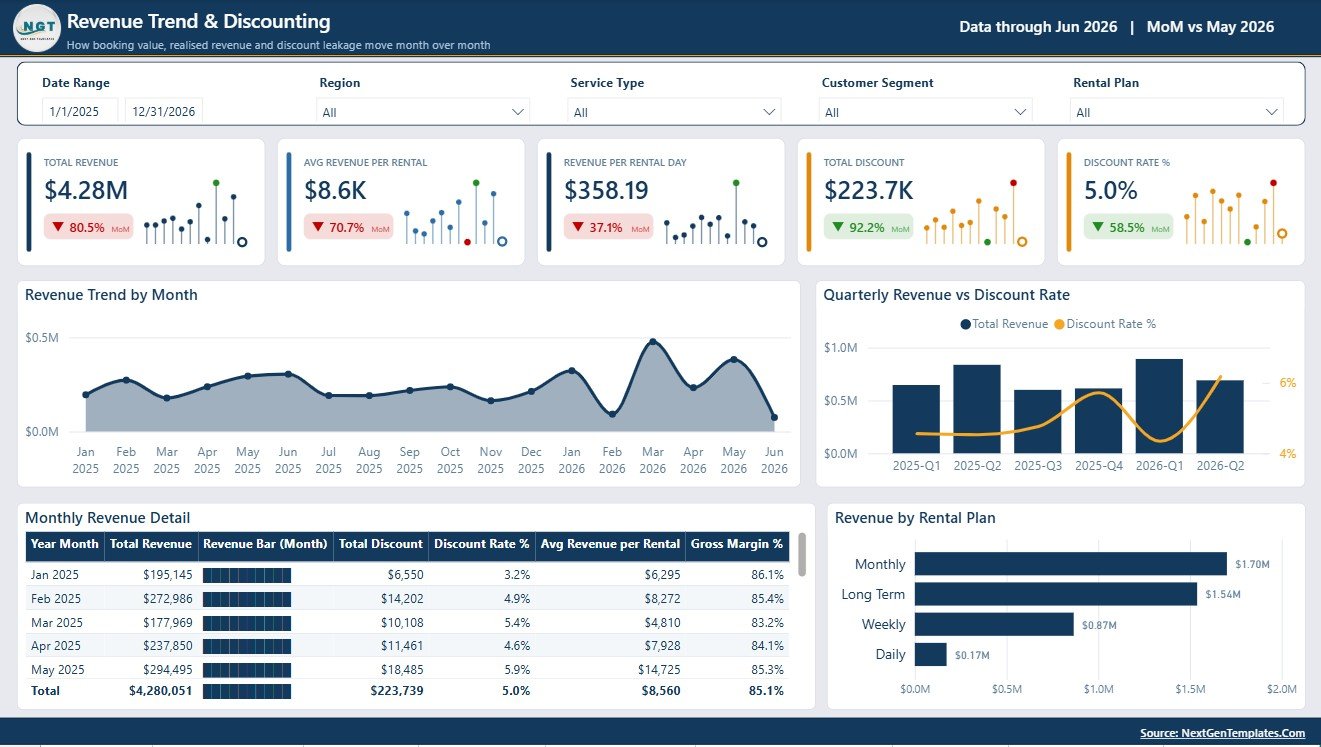Click the $223.7K total discount value
This screenshot has width=1321, height=747.
[x=869, y=190]
